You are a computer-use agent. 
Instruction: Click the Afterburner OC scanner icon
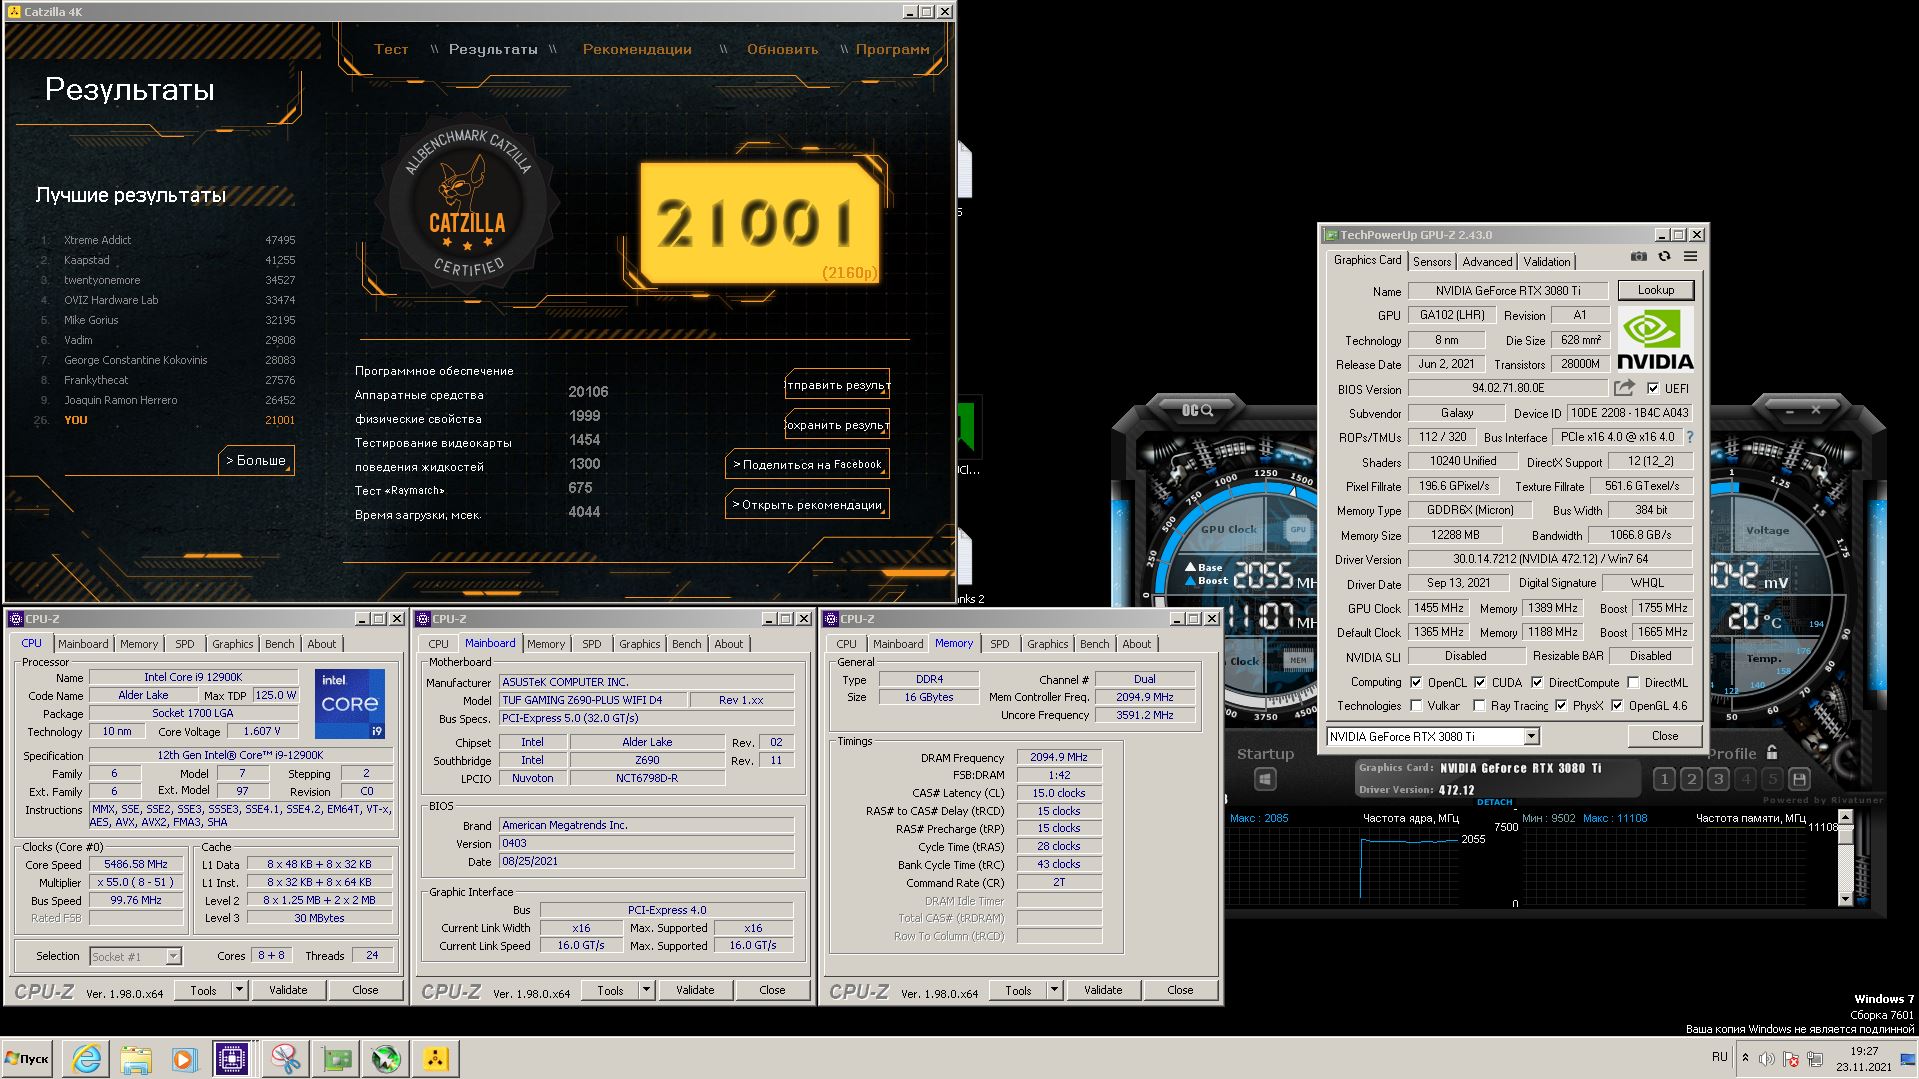click(x=1197, y=410)
